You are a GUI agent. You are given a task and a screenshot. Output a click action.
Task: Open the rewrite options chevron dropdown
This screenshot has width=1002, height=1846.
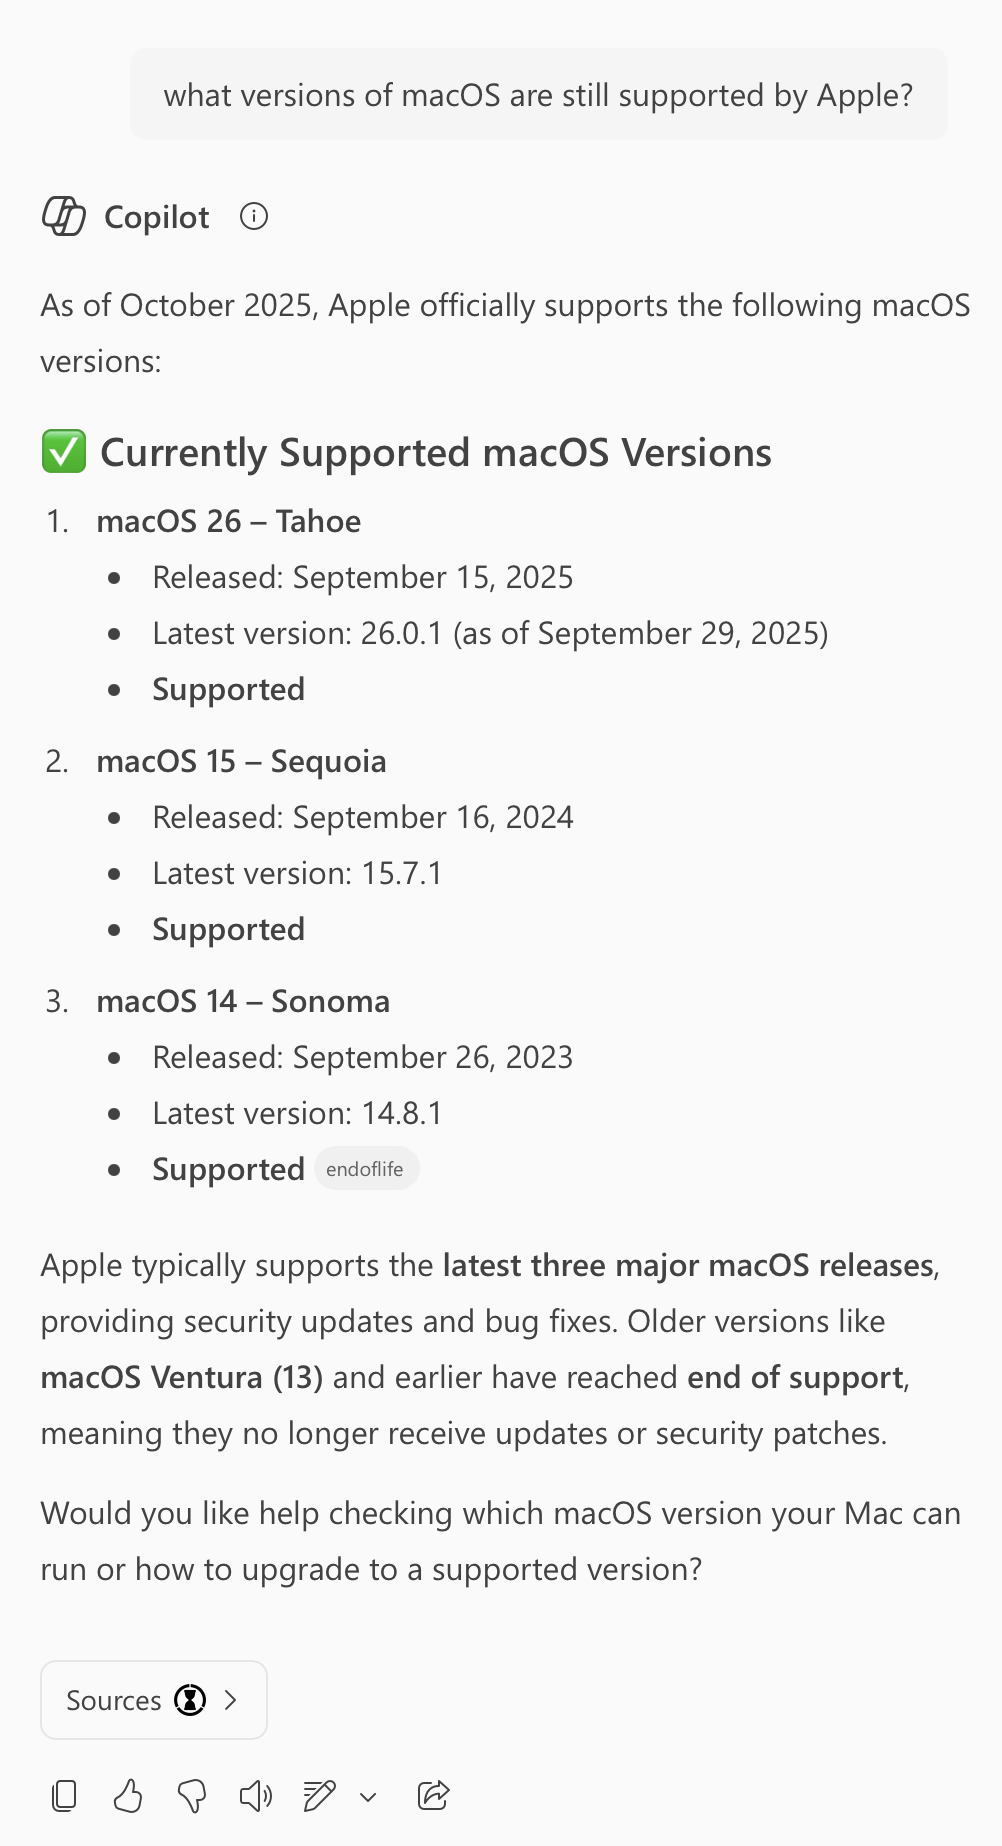pos(369,1795)
